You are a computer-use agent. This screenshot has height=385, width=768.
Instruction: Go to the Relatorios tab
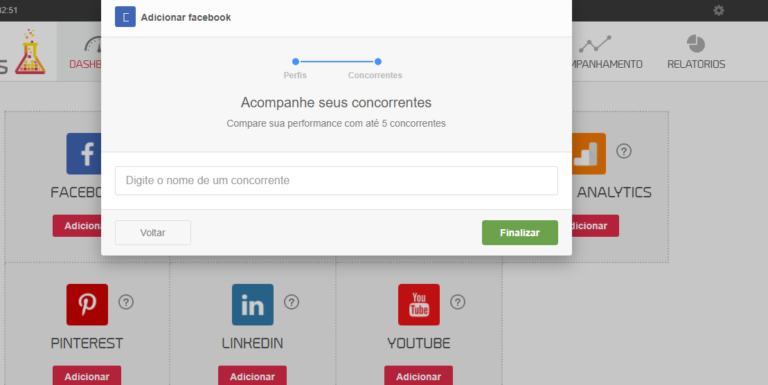click(696, 52)
